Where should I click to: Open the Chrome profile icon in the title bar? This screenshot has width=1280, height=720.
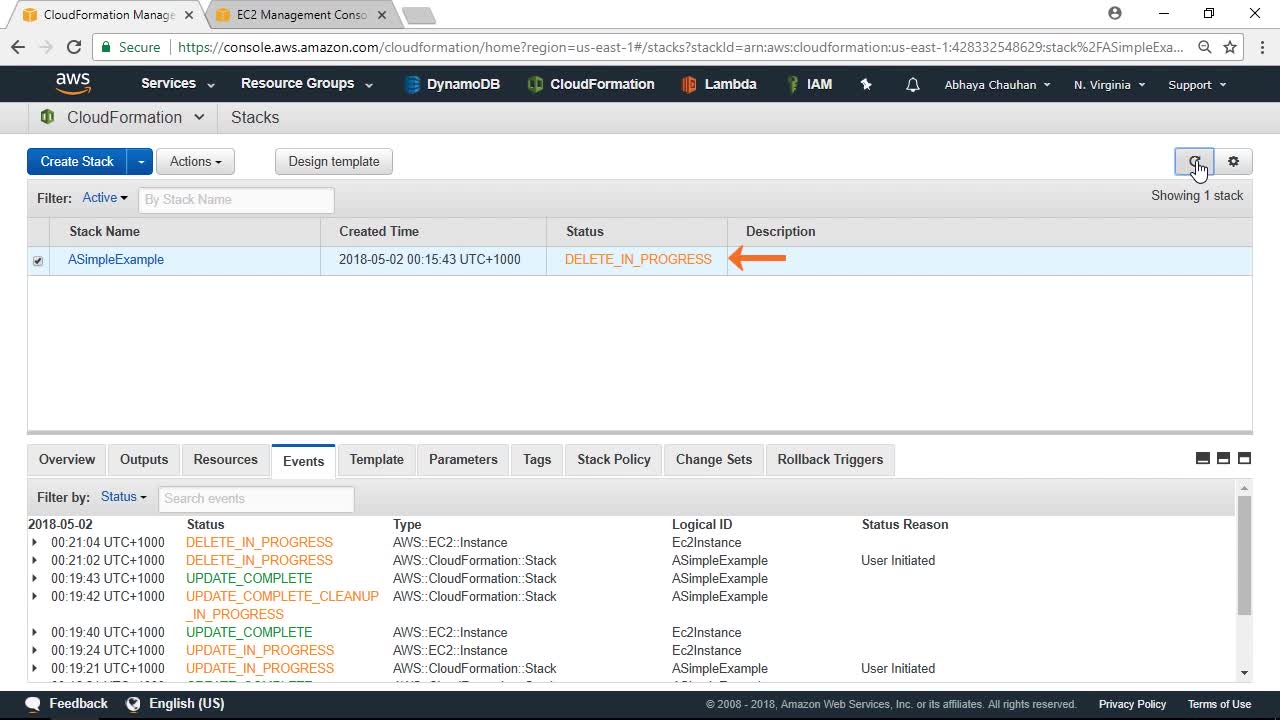coord(1115,14)
